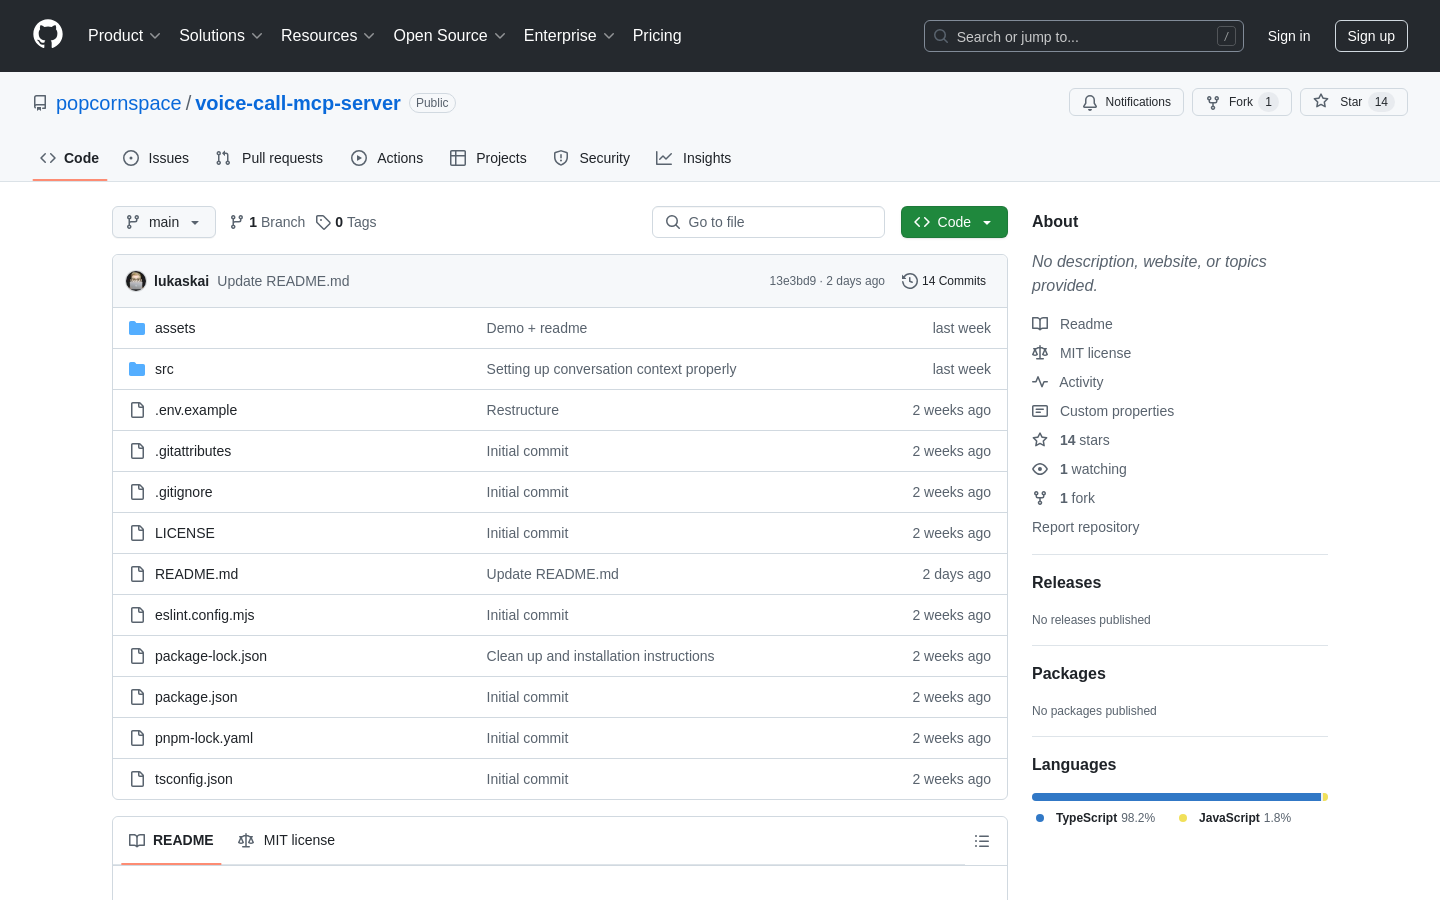Image resolution: width=1440 pixels, height=900 pixels.
Task: Expand the Product menu
Action: pyautogui.click(x=124, y=35)
